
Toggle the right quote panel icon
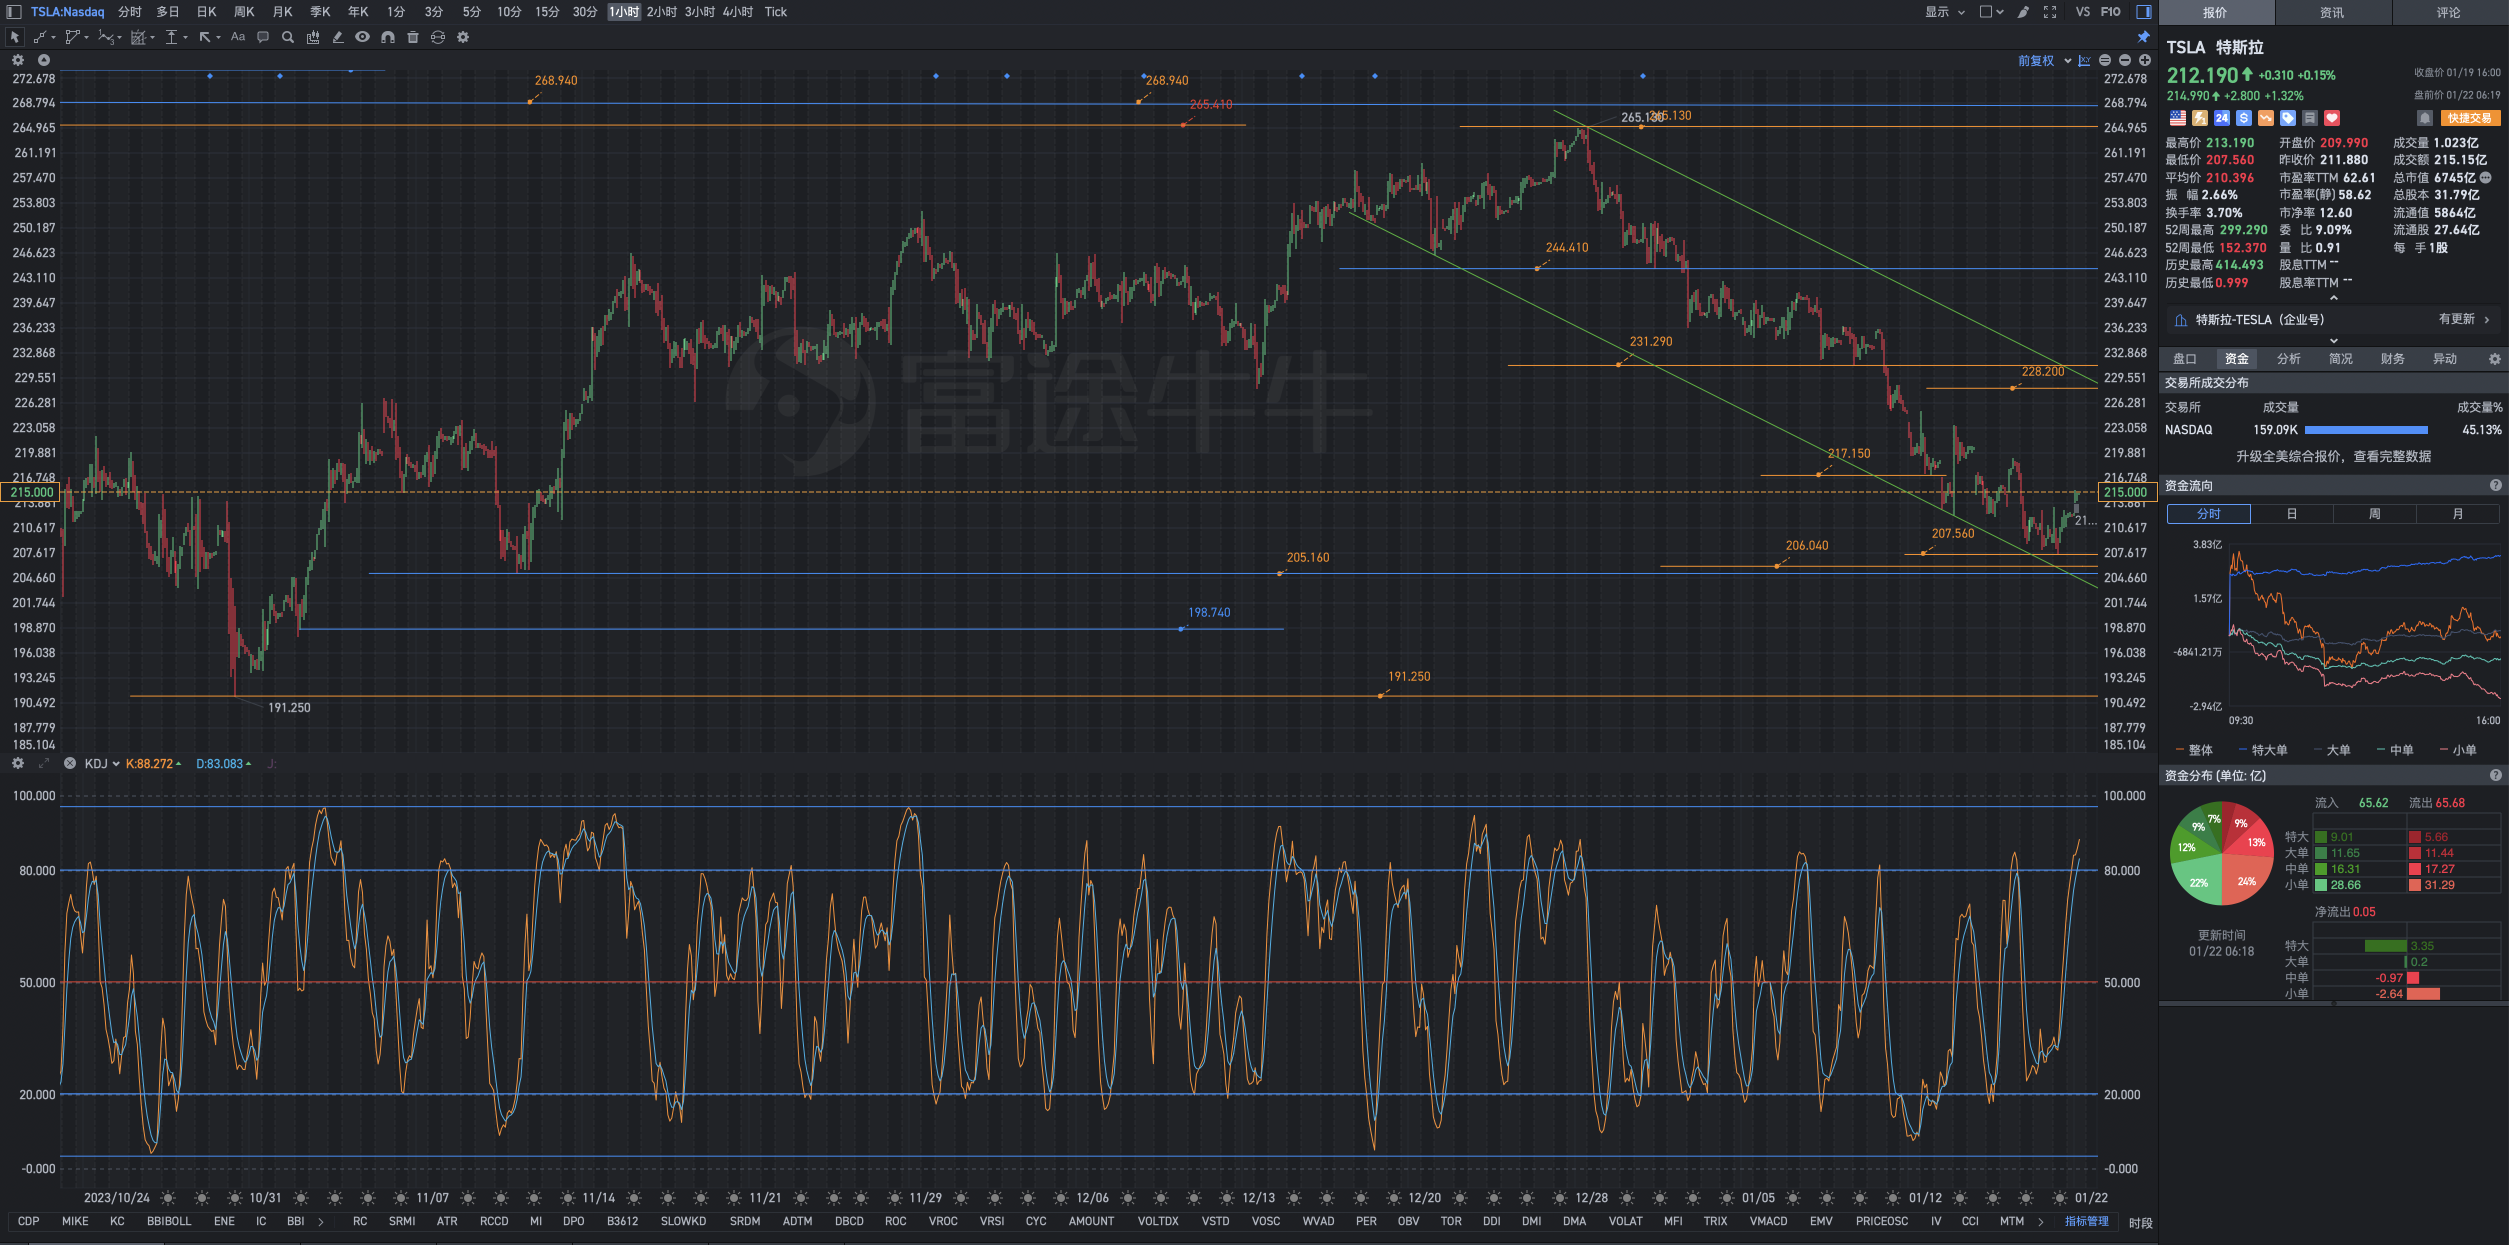pyautogui.click(x=2144, y=12)
